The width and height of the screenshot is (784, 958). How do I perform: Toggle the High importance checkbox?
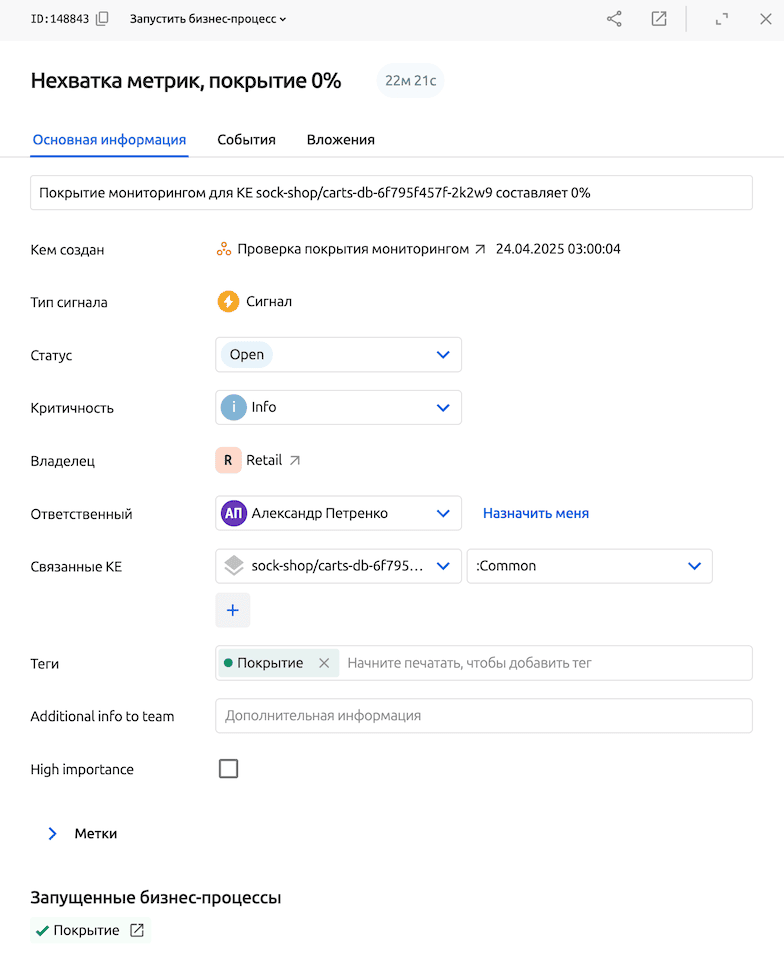coord(229,769)
